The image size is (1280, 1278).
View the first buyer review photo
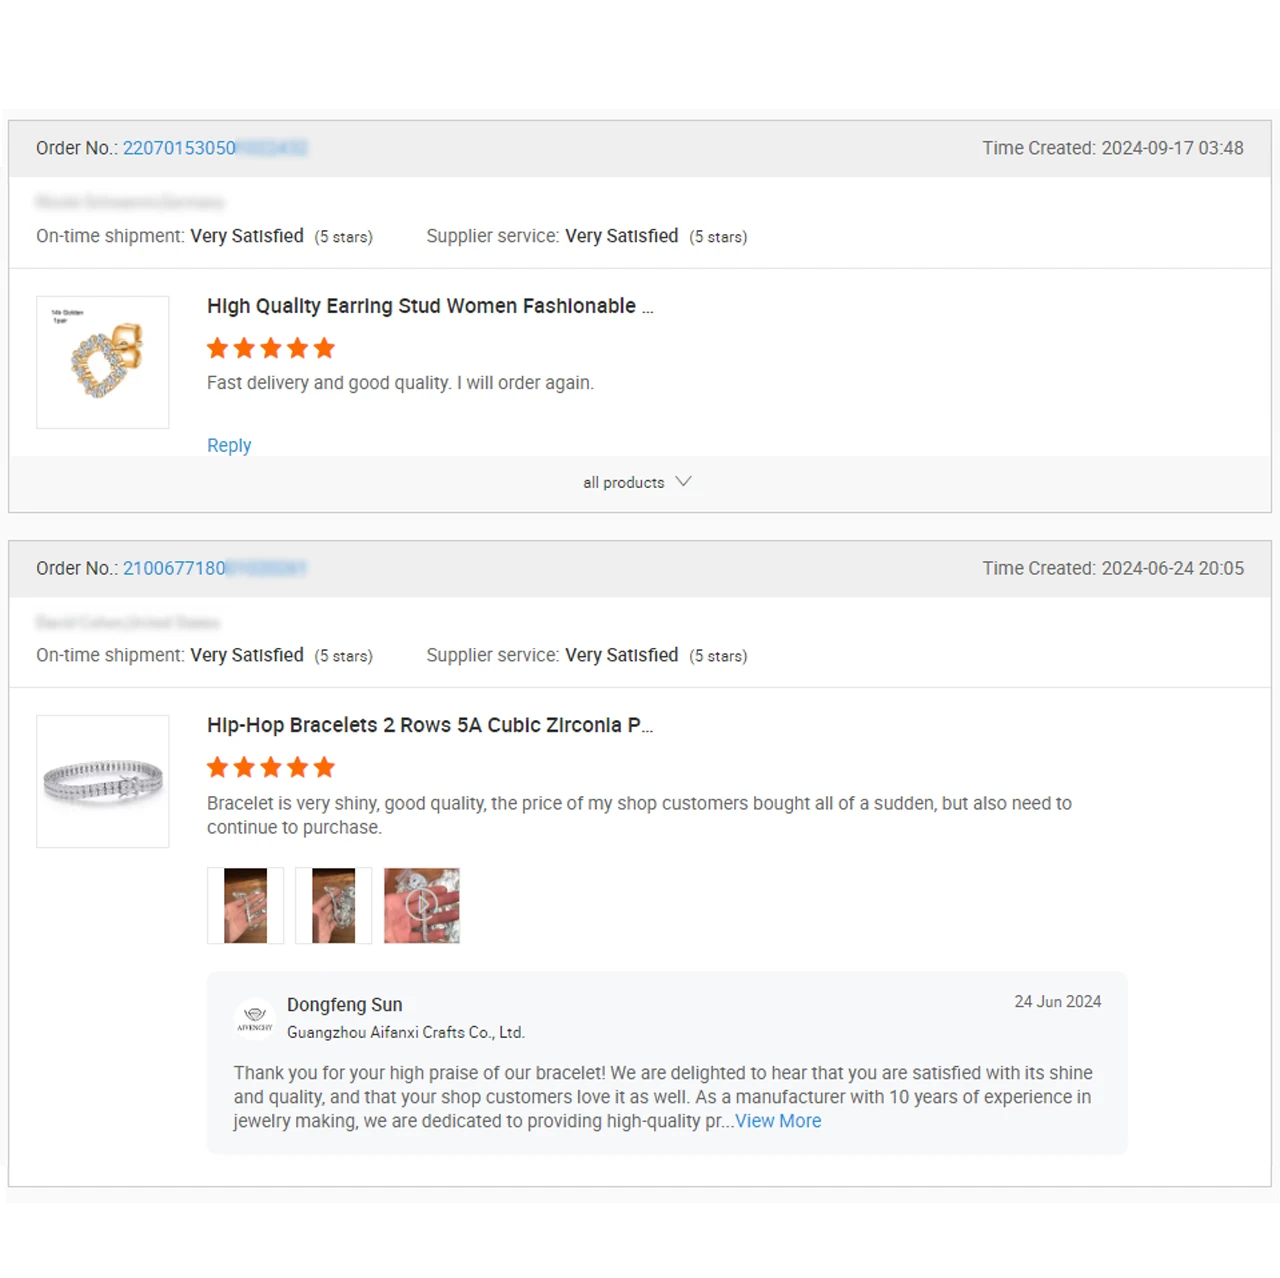pyautogui.click(x=245, y=906)
